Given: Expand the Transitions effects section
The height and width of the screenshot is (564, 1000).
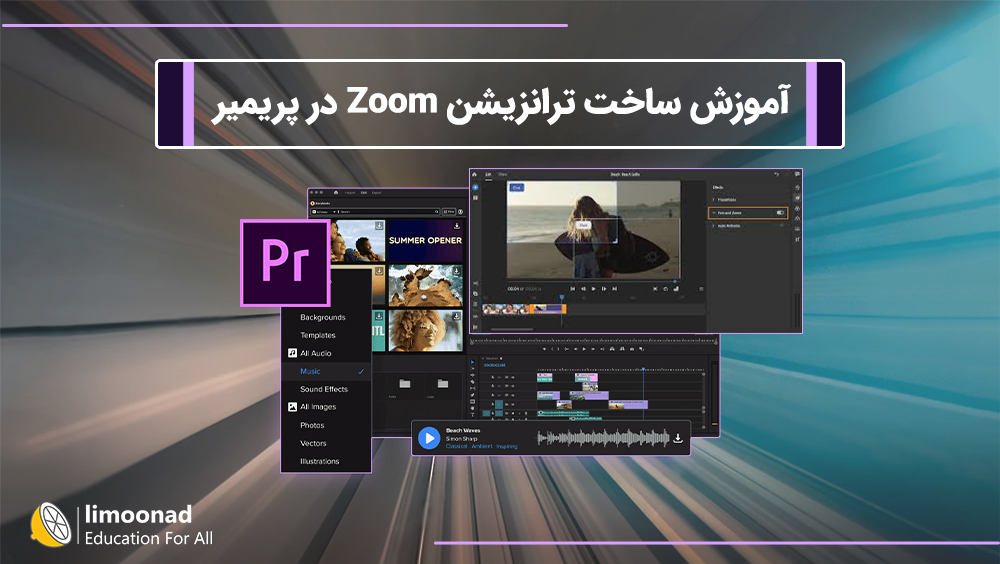Looking at the screenshot, I should pos(714,200).
